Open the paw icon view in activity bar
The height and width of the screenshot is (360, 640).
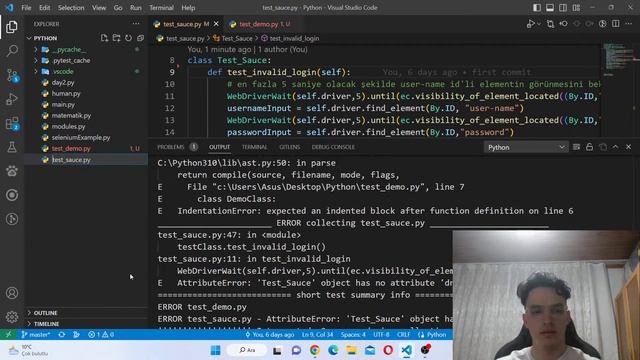tap(12, 171)
